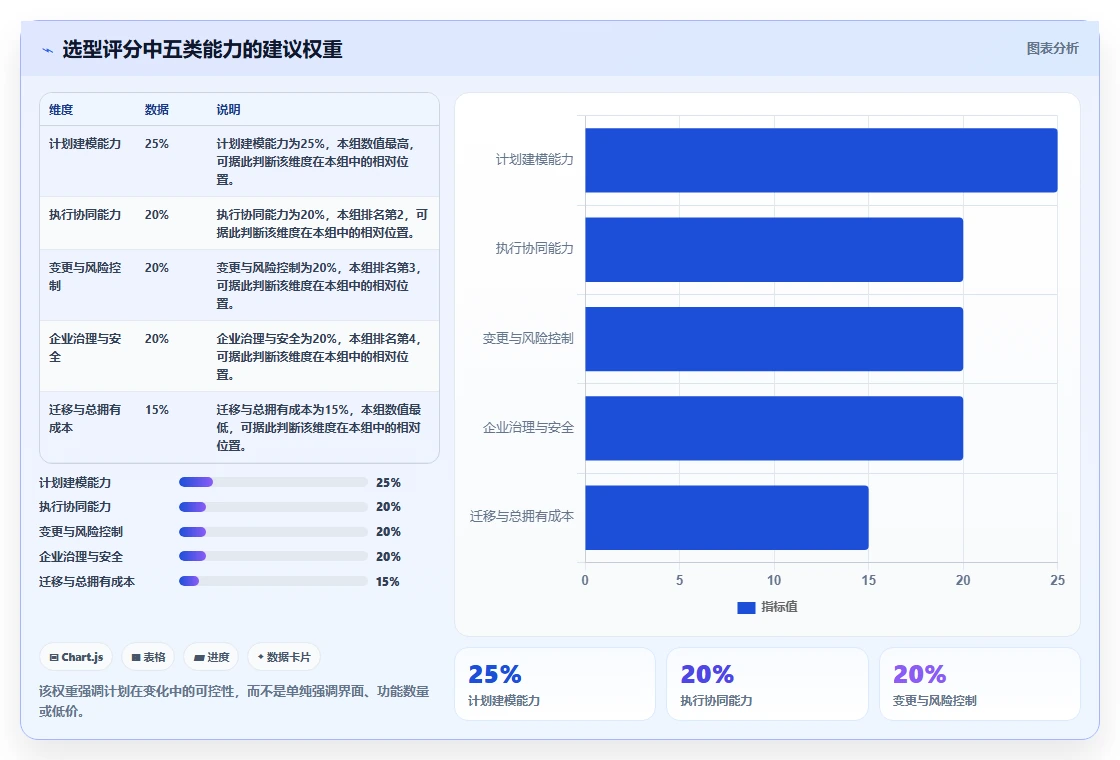
Task: Click the 迁移与总拥有成本 chart bar
Action: coord(727,517)
